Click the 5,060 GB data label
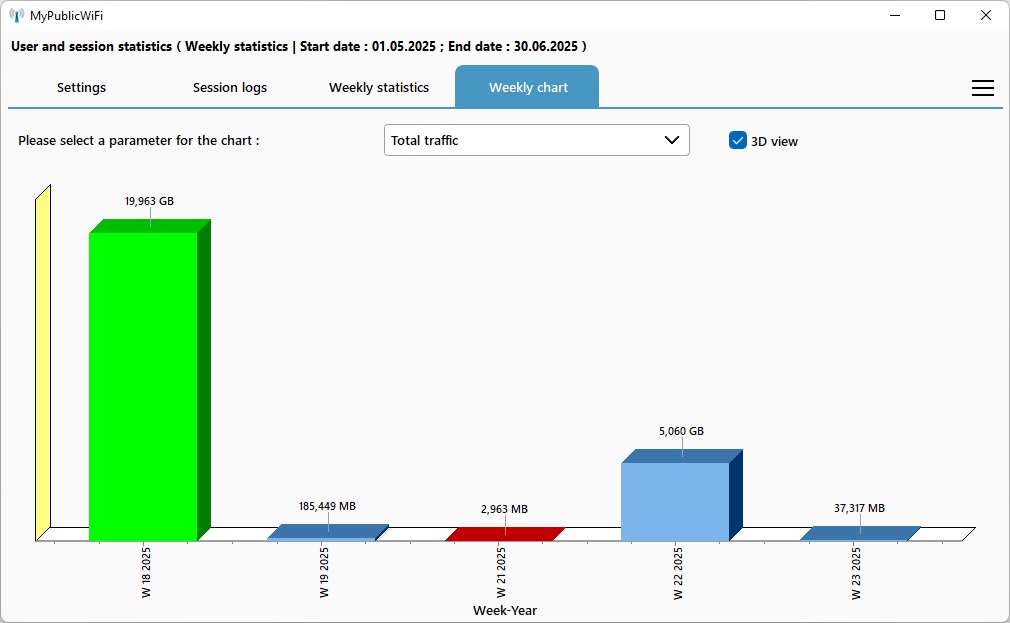 (x=681, y=431)
